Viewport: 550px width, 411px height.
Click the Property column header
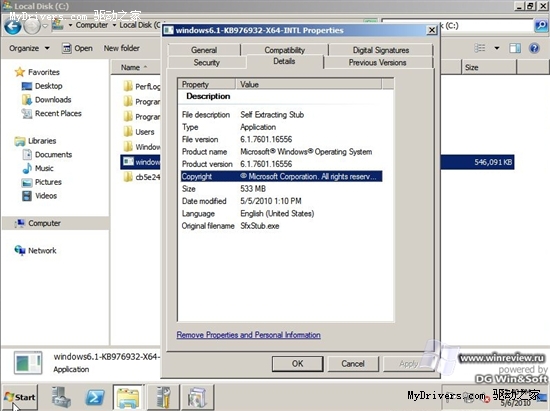point(207,84)
